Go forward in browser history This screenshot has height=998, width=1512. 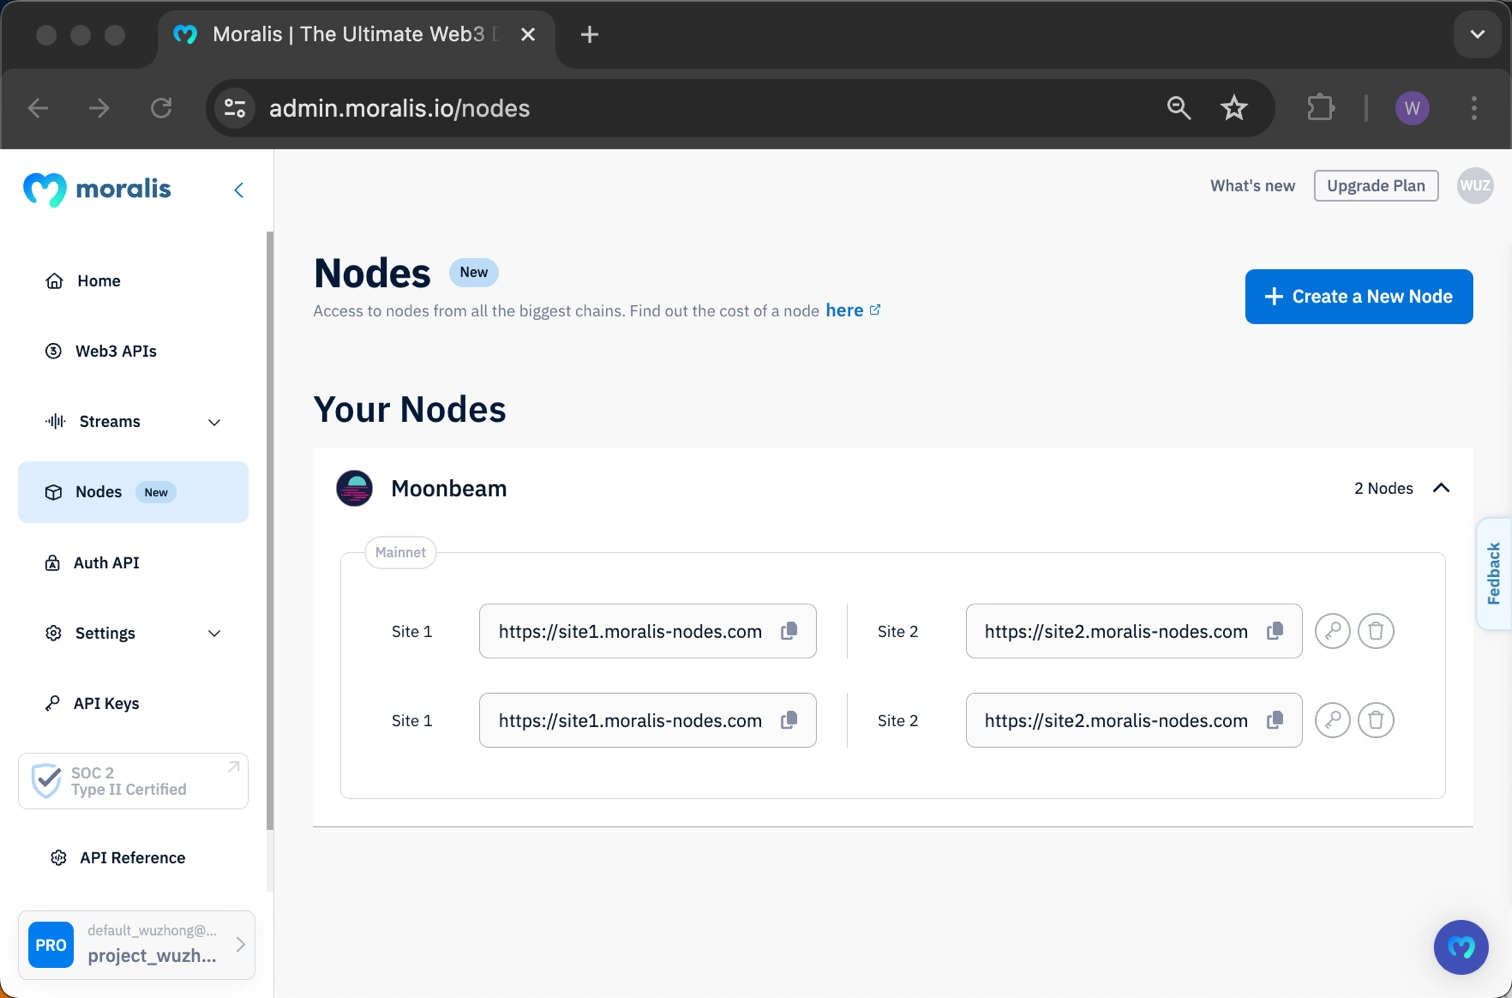coord(99,108)
